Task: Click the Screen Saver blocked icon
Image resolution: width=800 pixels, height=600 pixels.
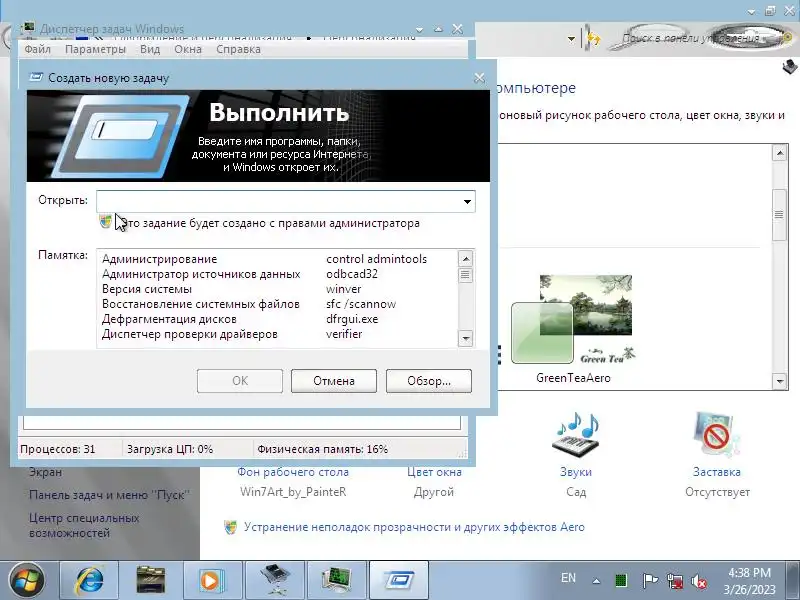Action: [717, 434]
